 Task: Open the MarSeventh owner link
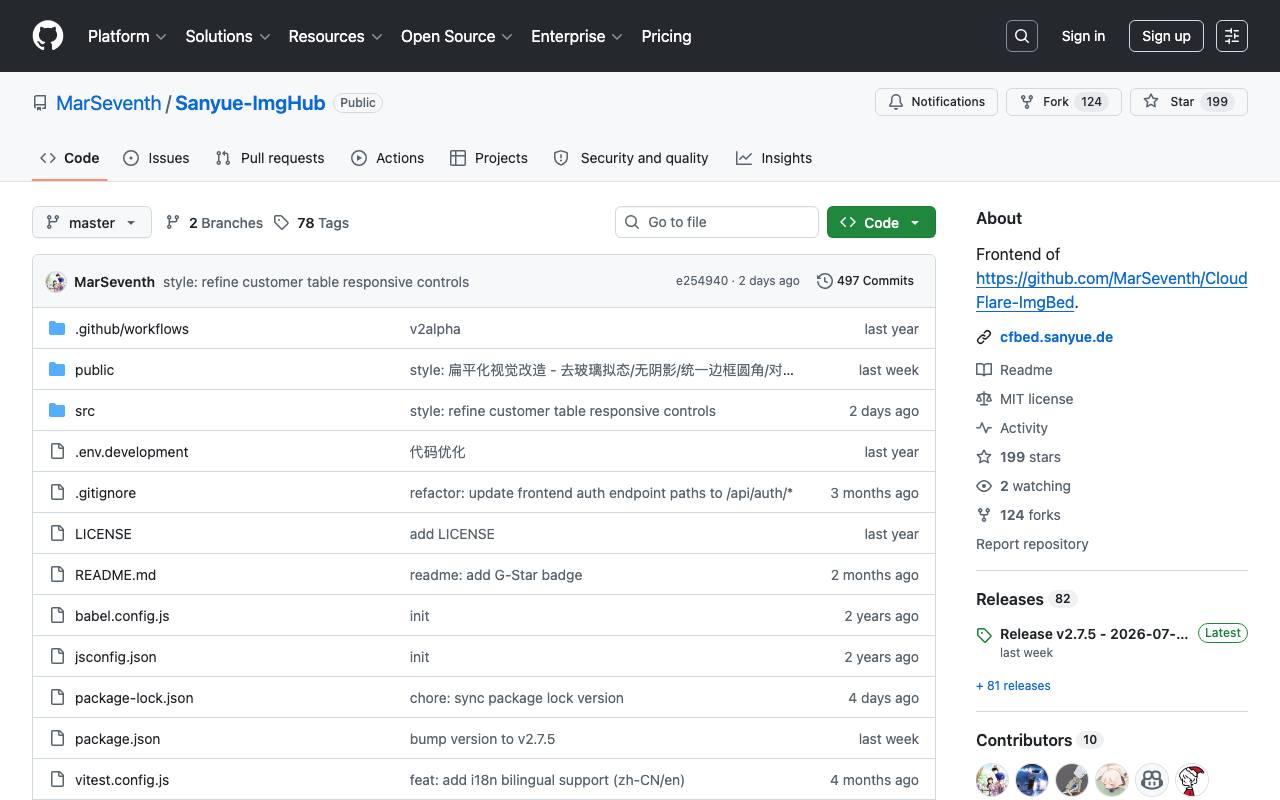[x=109, y=103]
